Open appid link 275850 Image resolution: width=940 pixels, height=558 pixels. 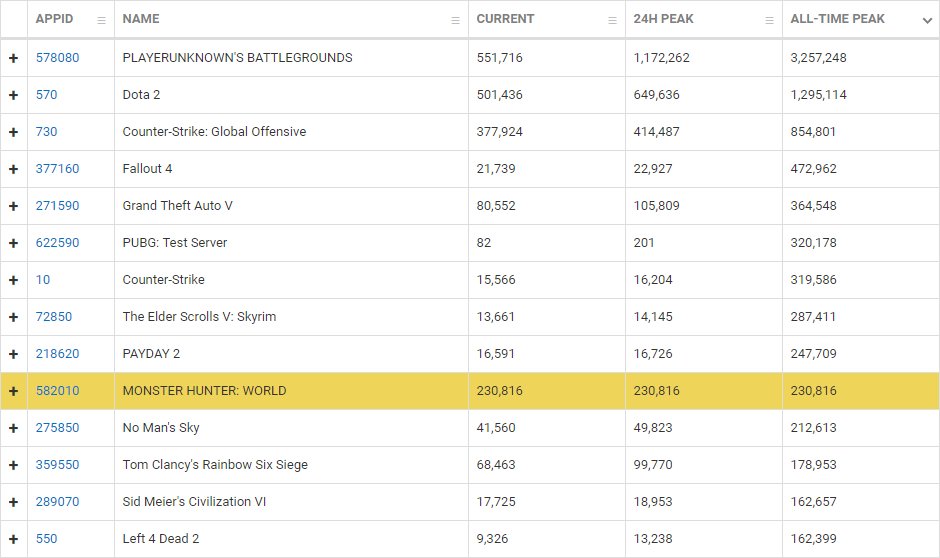(58, 428)
